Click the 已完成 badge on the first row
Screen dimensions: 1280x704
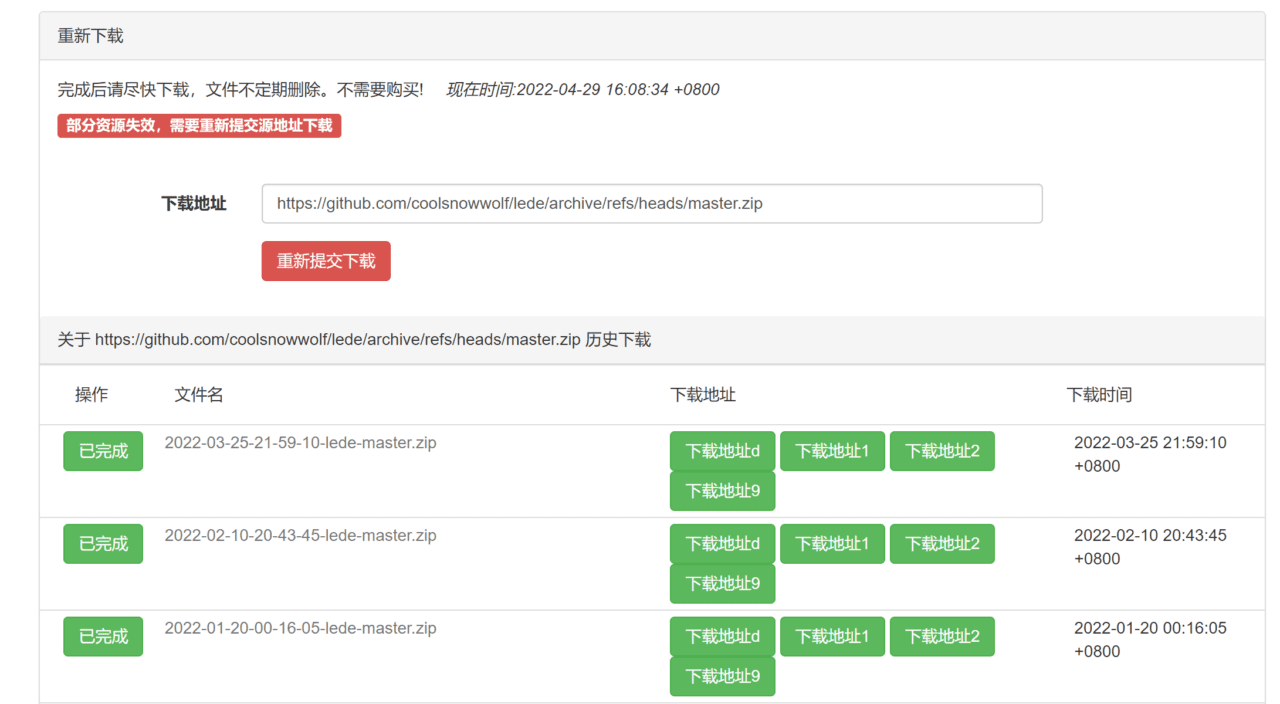coord(103,451)
